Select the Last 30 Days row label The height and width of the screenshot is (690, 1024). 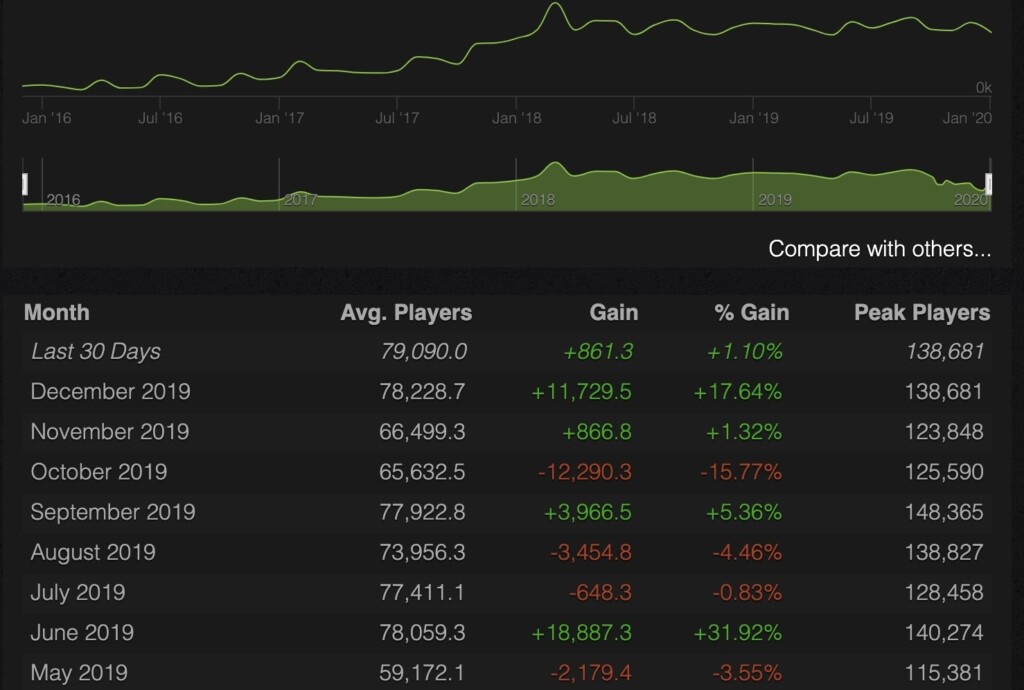click(x=95, y=351)
